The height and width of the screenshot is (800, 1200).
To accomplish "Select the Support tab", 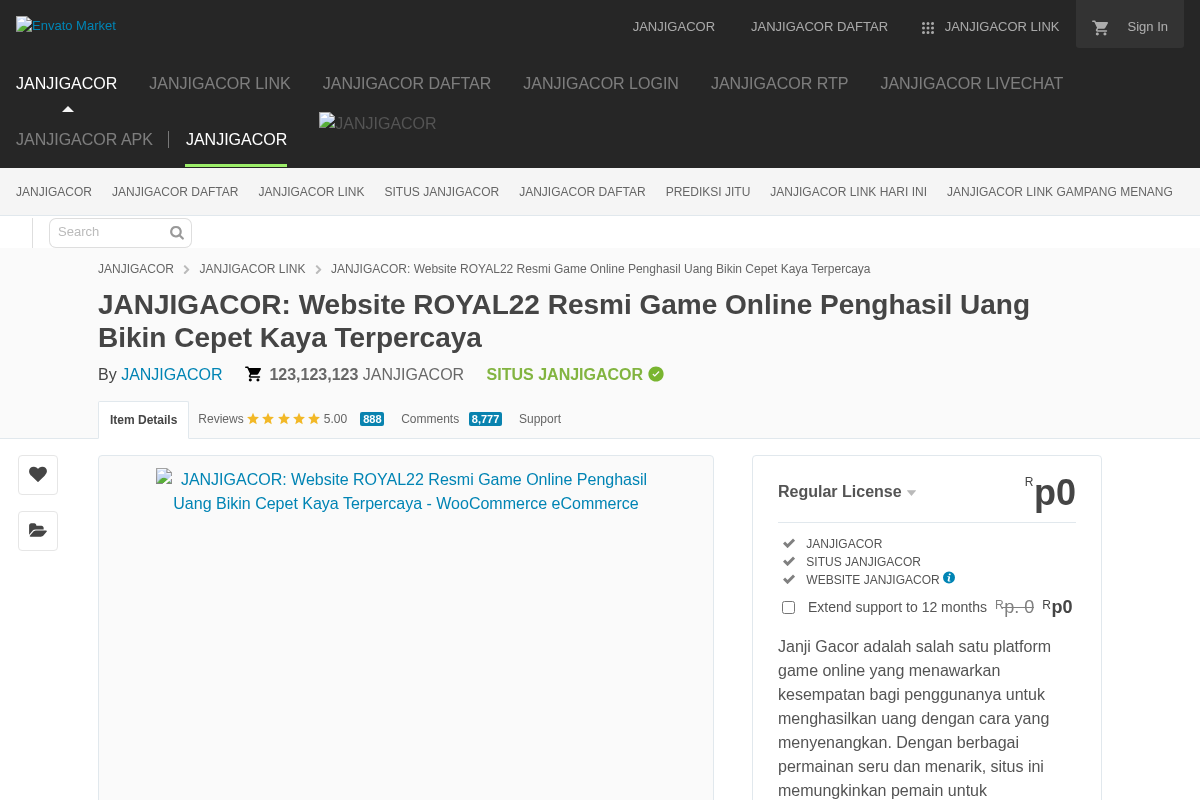I will tap(540, 419).
